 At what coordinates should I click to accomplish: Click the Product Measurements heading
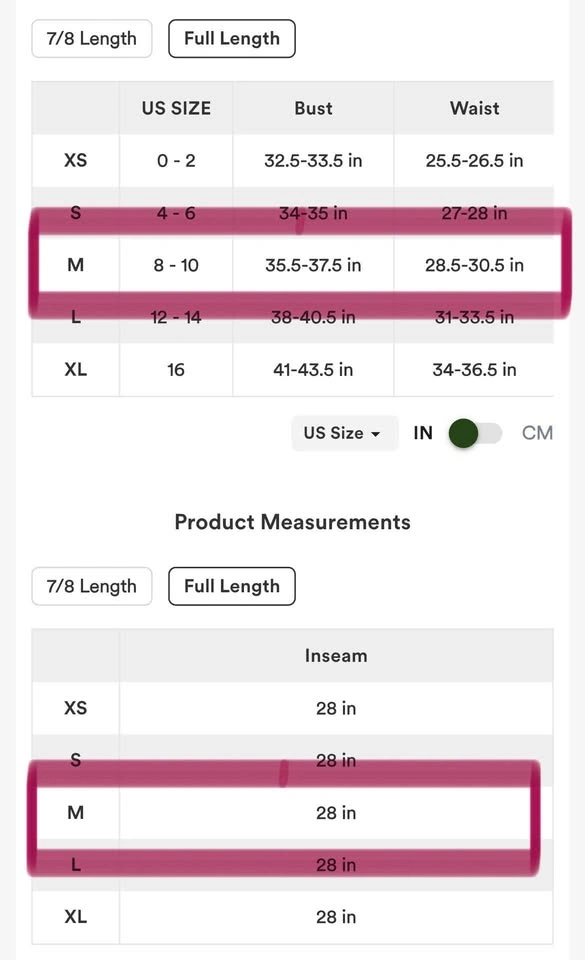pyautogui.click(x=292, y=522)
